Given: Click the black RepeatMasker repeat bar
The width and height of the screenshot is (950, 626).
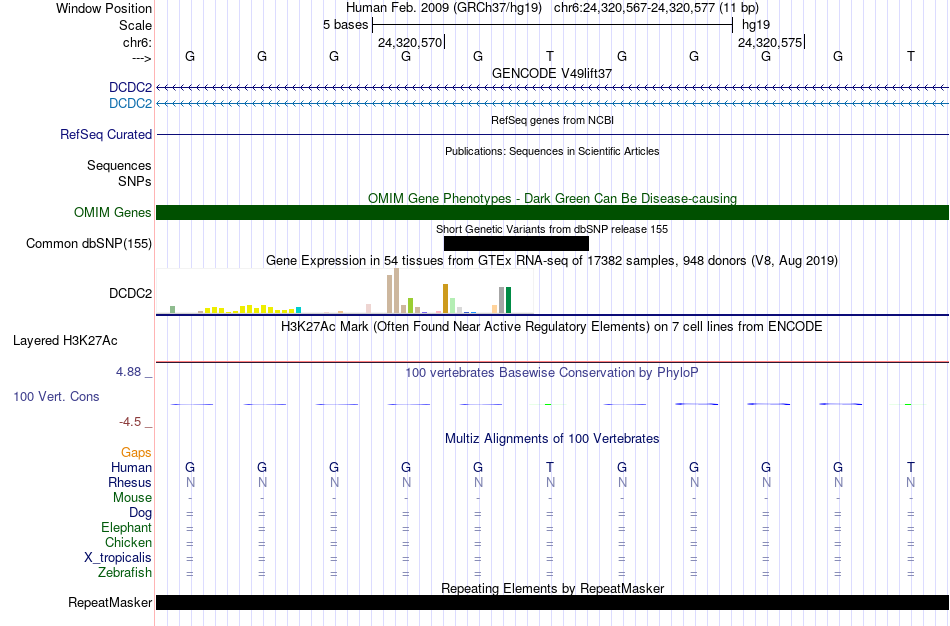Looking at the screenshot, I should click(553, 602).
